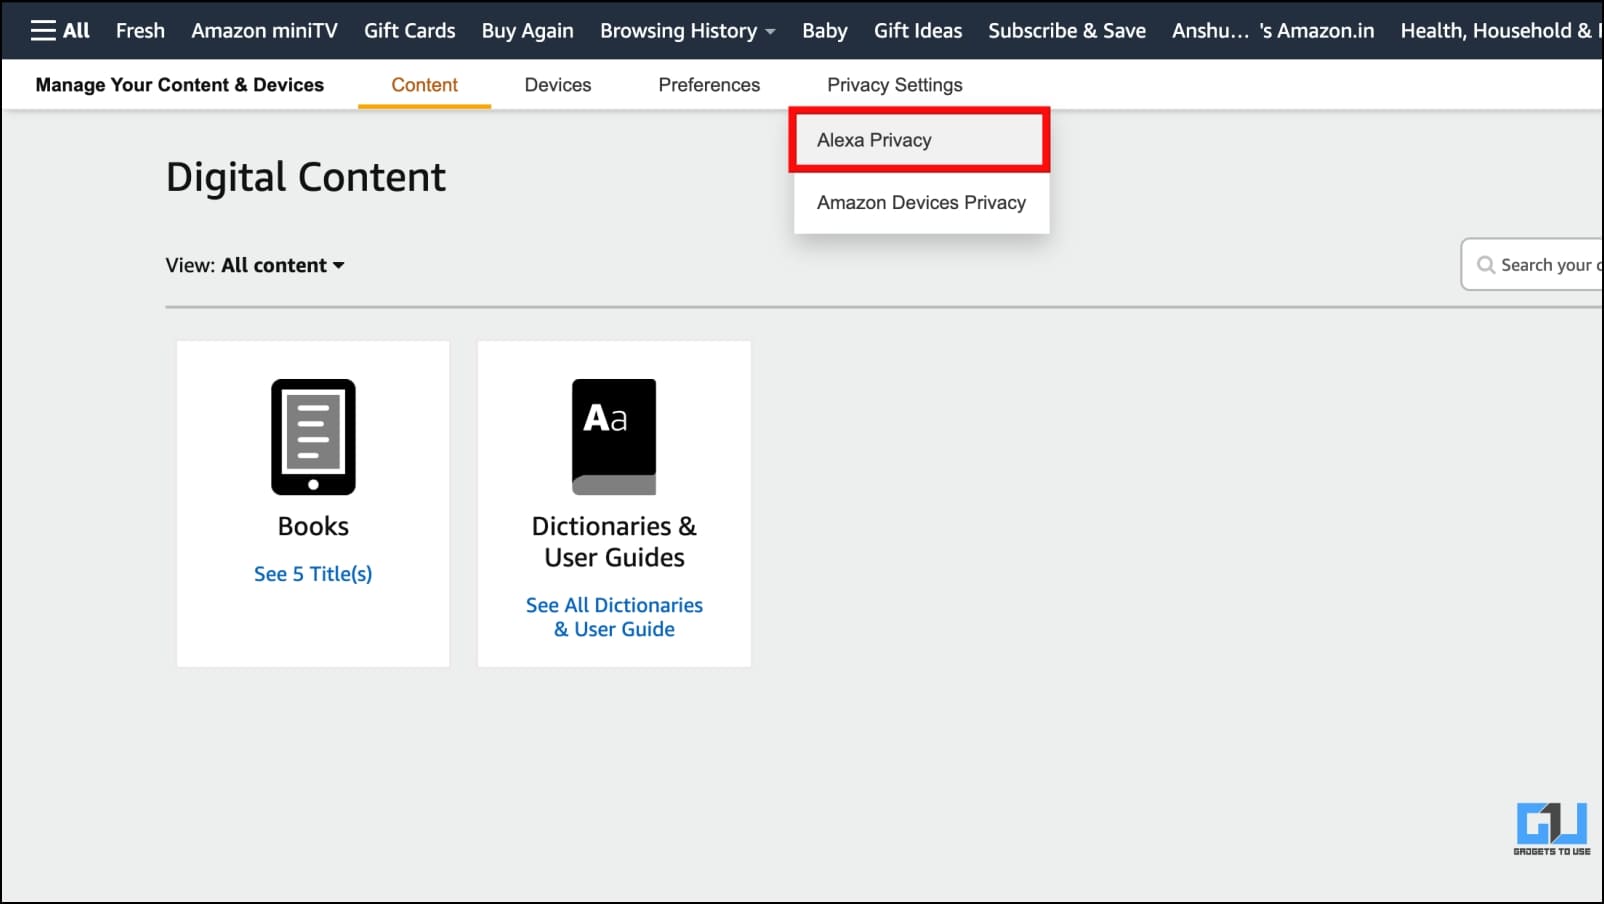Open Health, Household link

coord(1500,31)
